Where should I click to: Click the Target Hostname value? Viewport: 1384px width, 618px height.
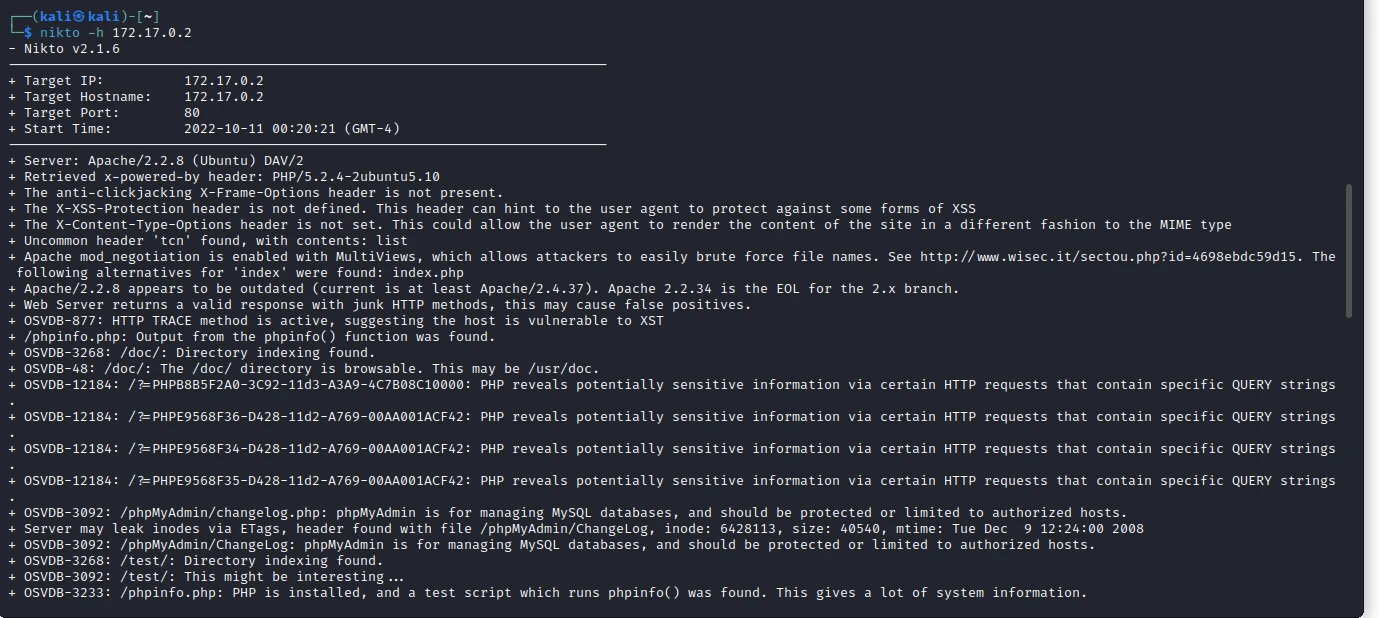coord(224,97)
